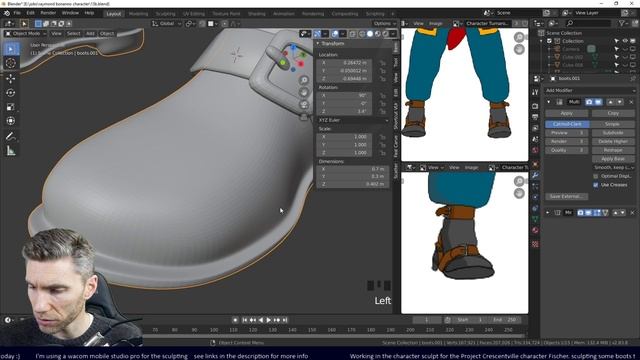Open the Tool properties tab icon
This screenshot has height=360, width=640.
535,93
